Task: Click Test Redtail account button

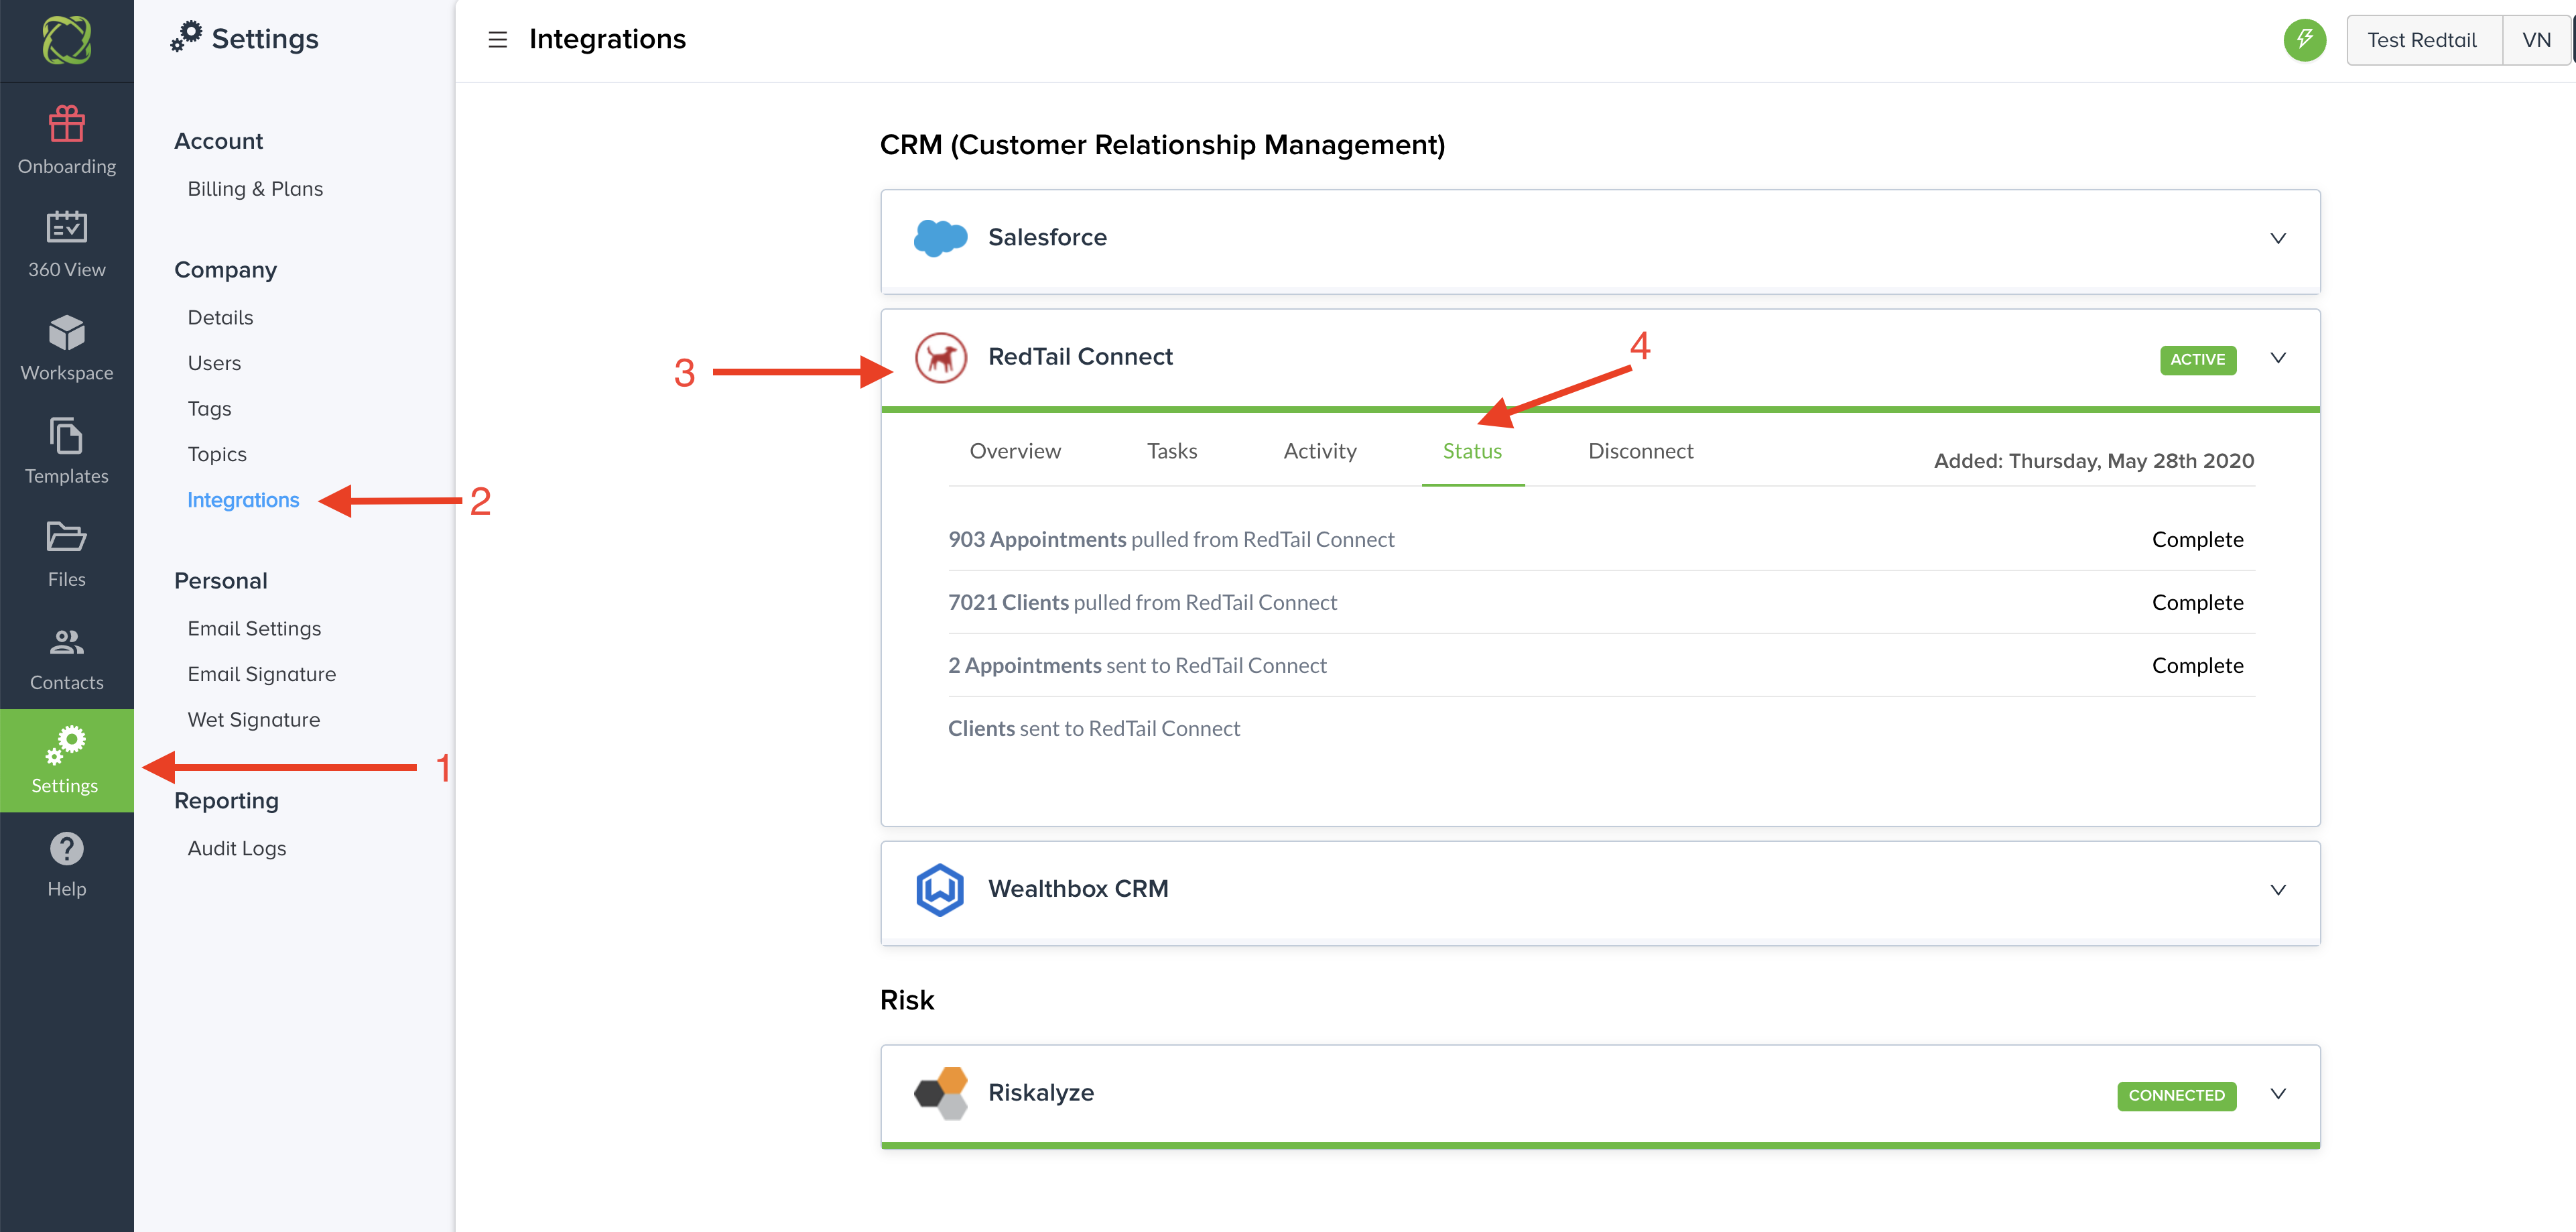Action: (x=2423, y=40)
